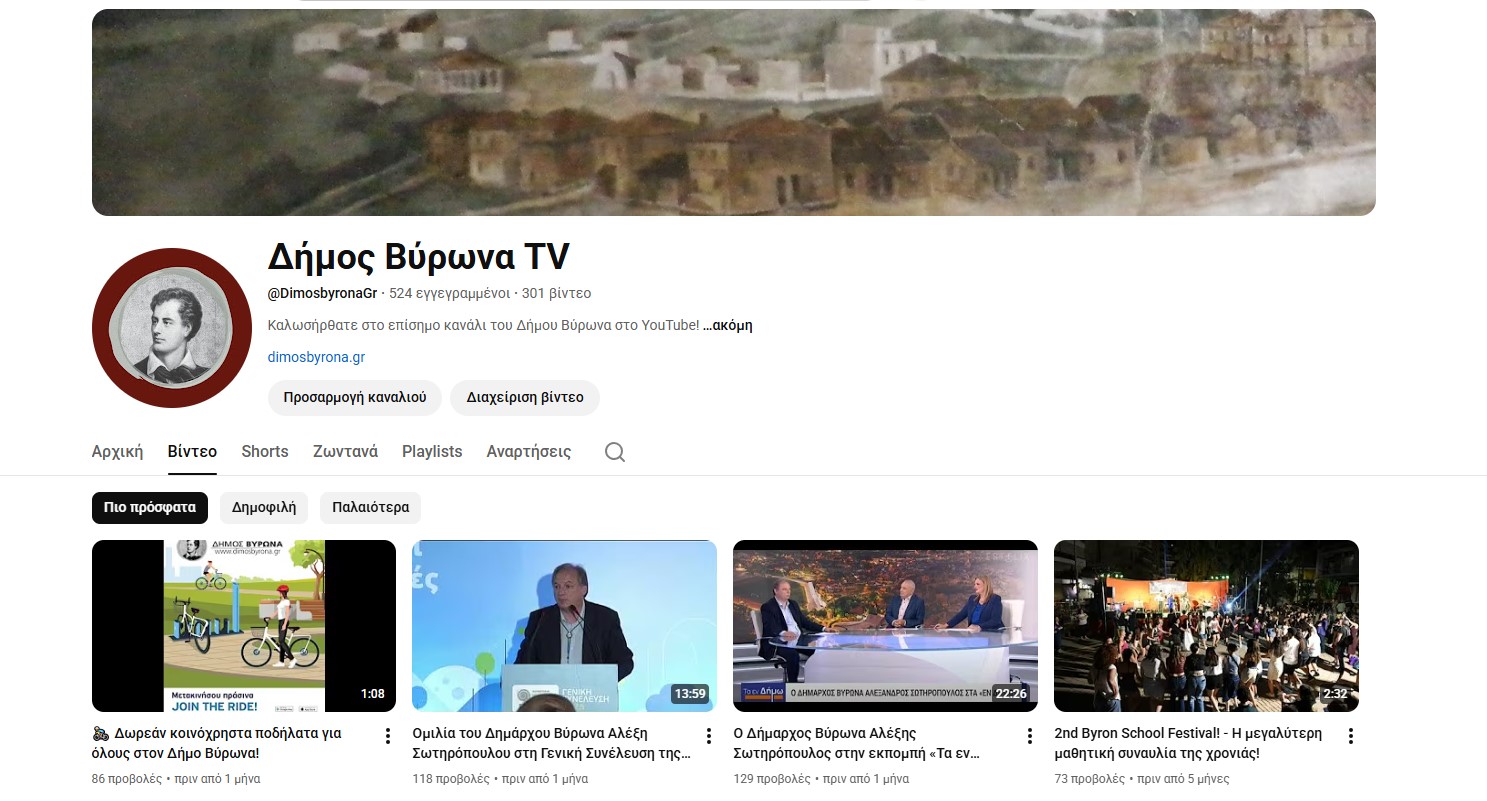Expand channel description with …ακόμη
Image resolution: width=1487 pixels, height=801 pixels.
click(727, 325)
